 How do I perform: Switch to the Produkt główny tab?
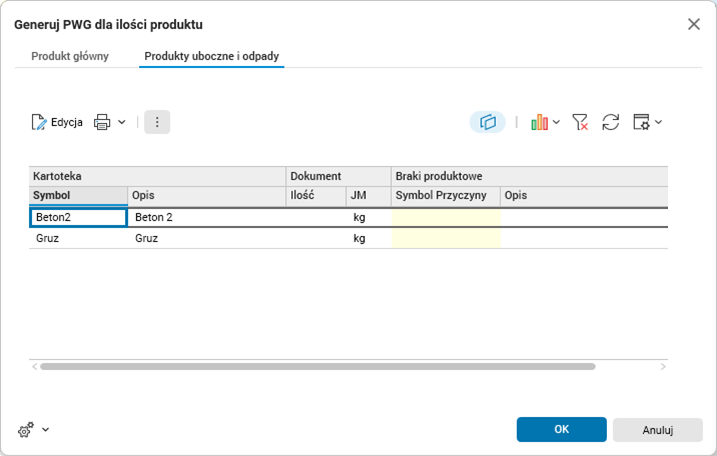[x=70, y=56]
